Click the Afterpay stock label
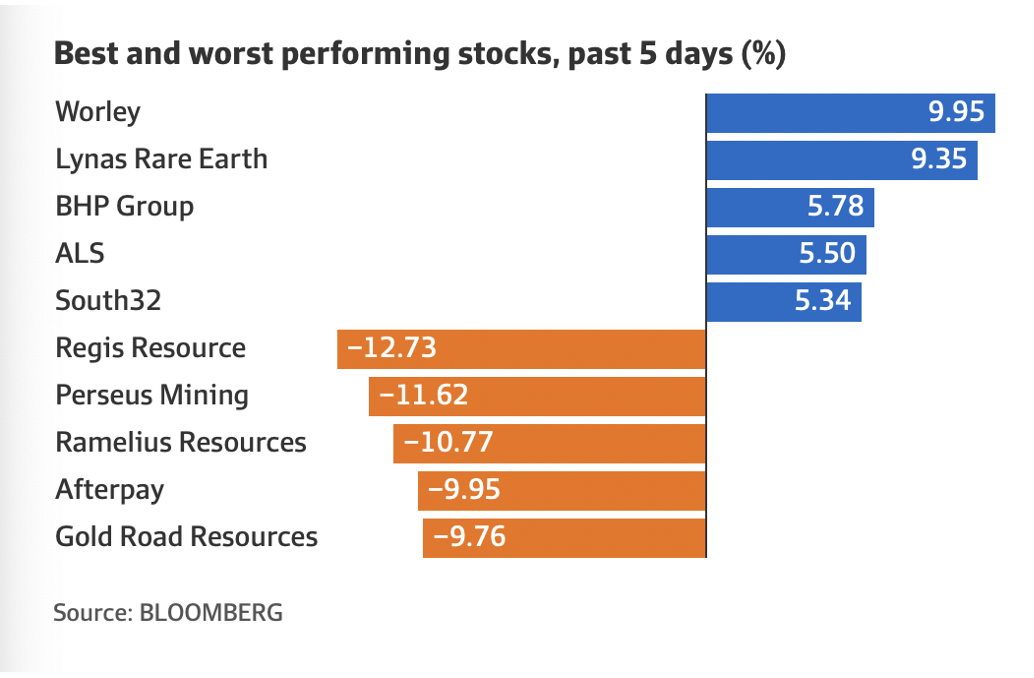Image resolution: width=1034 pixels, height=678 pixels. tap(110, 490)
